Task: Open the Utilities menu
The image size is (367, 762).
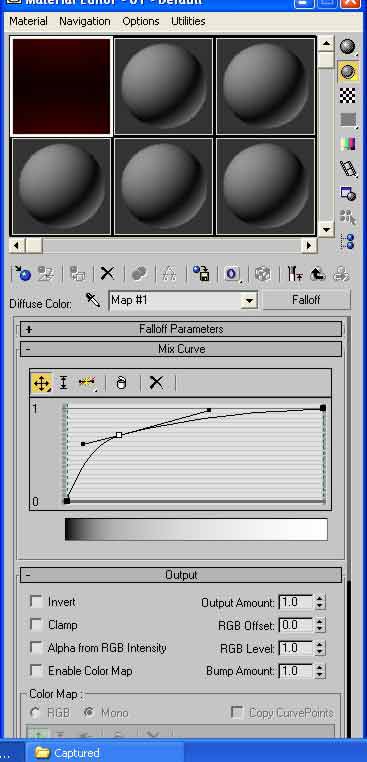Action: point(188,21)
